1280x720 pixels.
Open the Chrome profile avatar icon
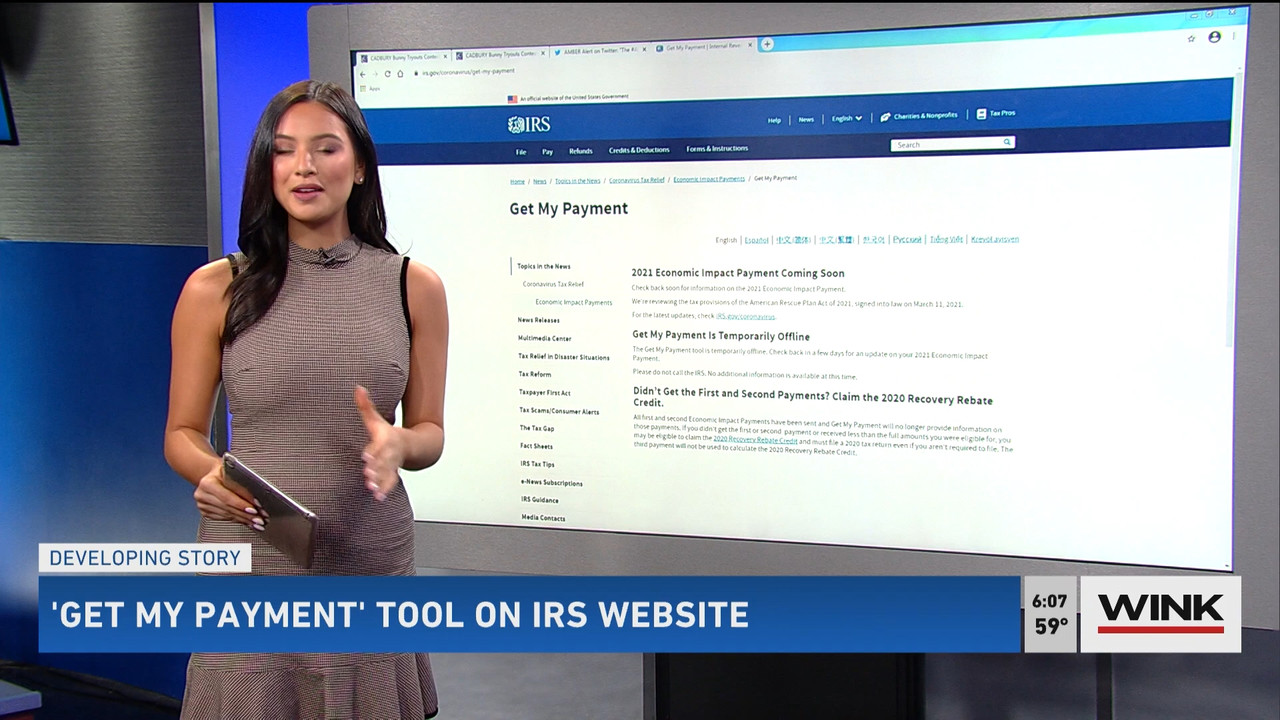[1214, 37]
